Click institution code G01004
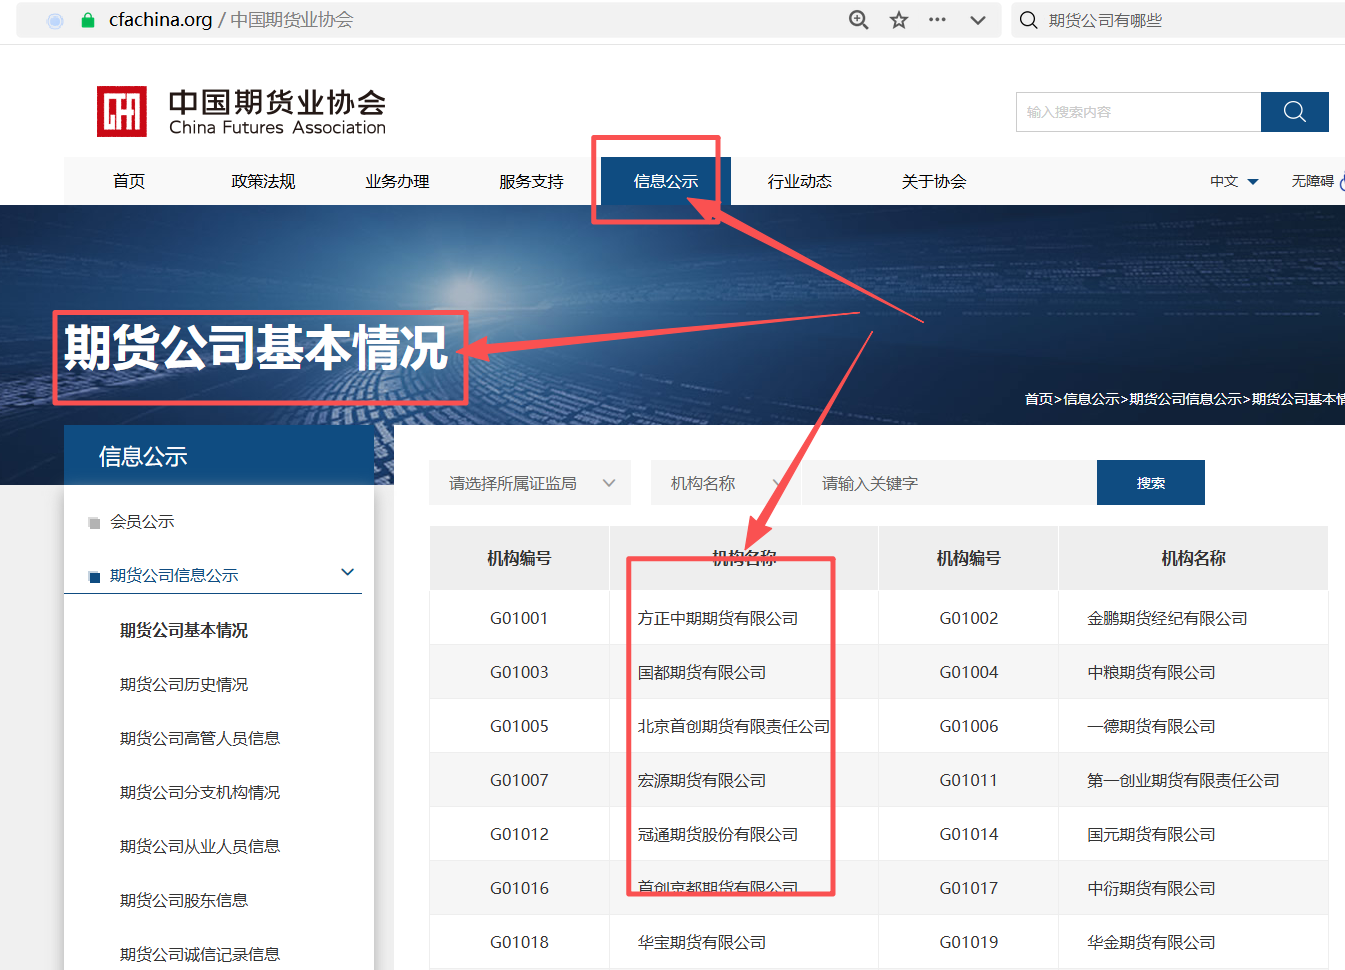 coord(969,672)
